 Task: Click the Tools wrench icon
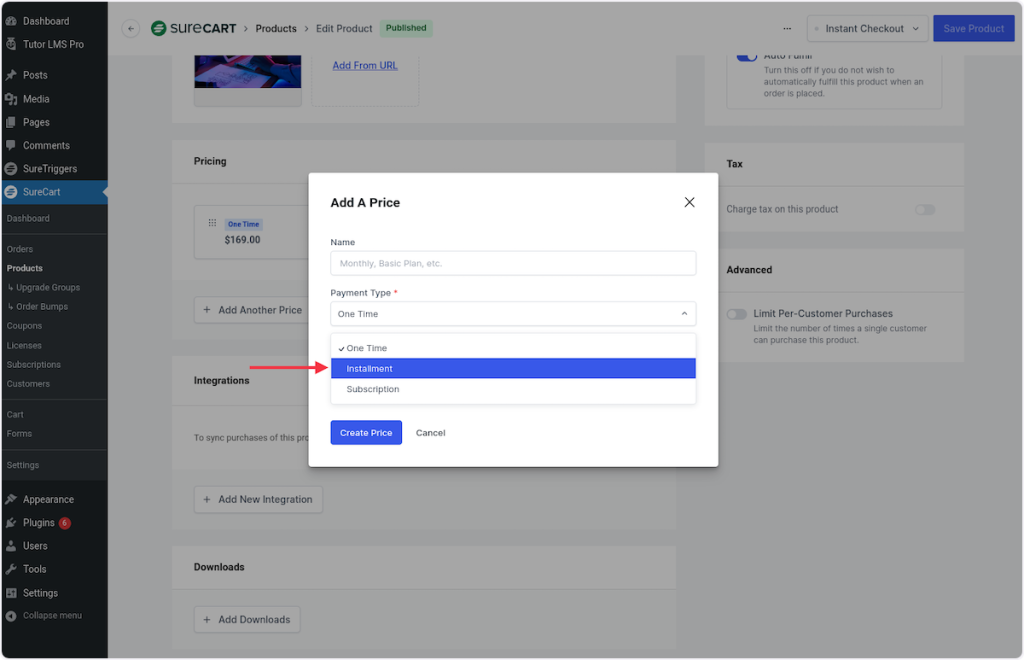(11, 569)
